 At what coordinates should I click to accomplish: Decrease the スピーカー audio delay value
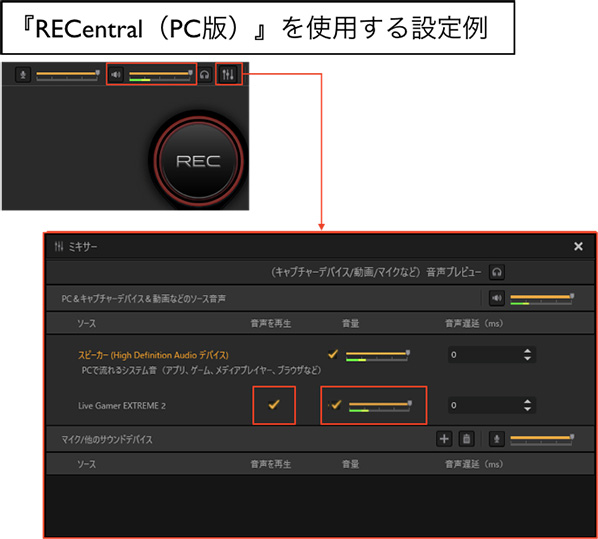(x=527, y=359)
